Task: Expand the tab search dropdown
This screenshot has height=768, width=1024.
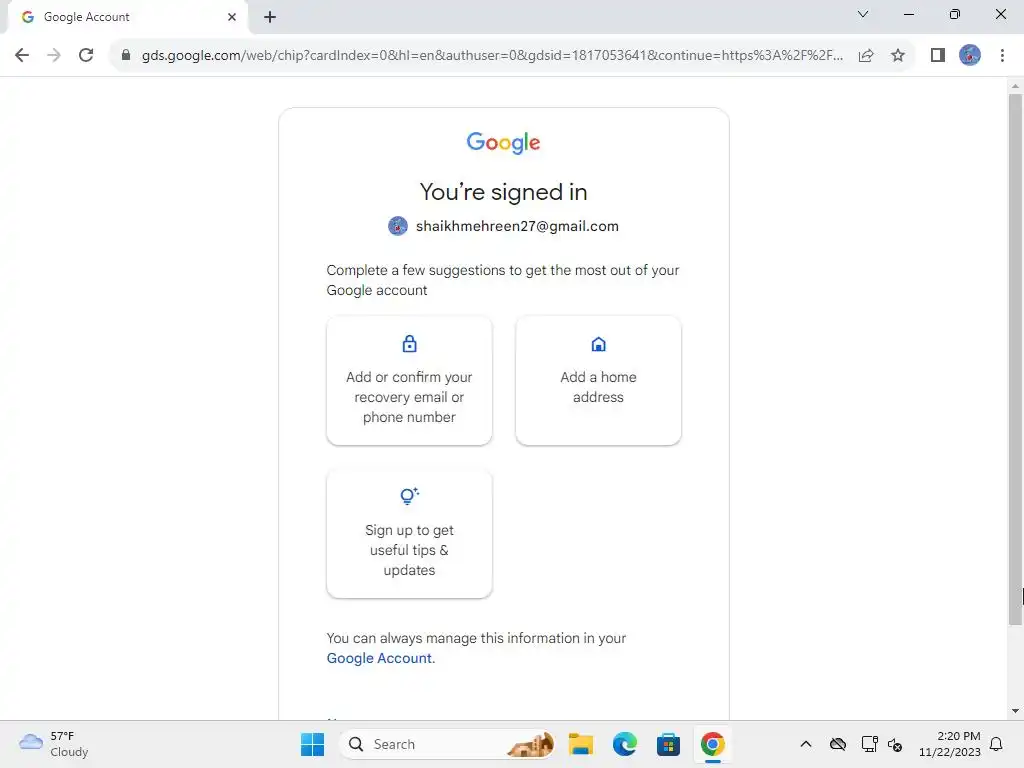Action: click(x=863, y=14)
